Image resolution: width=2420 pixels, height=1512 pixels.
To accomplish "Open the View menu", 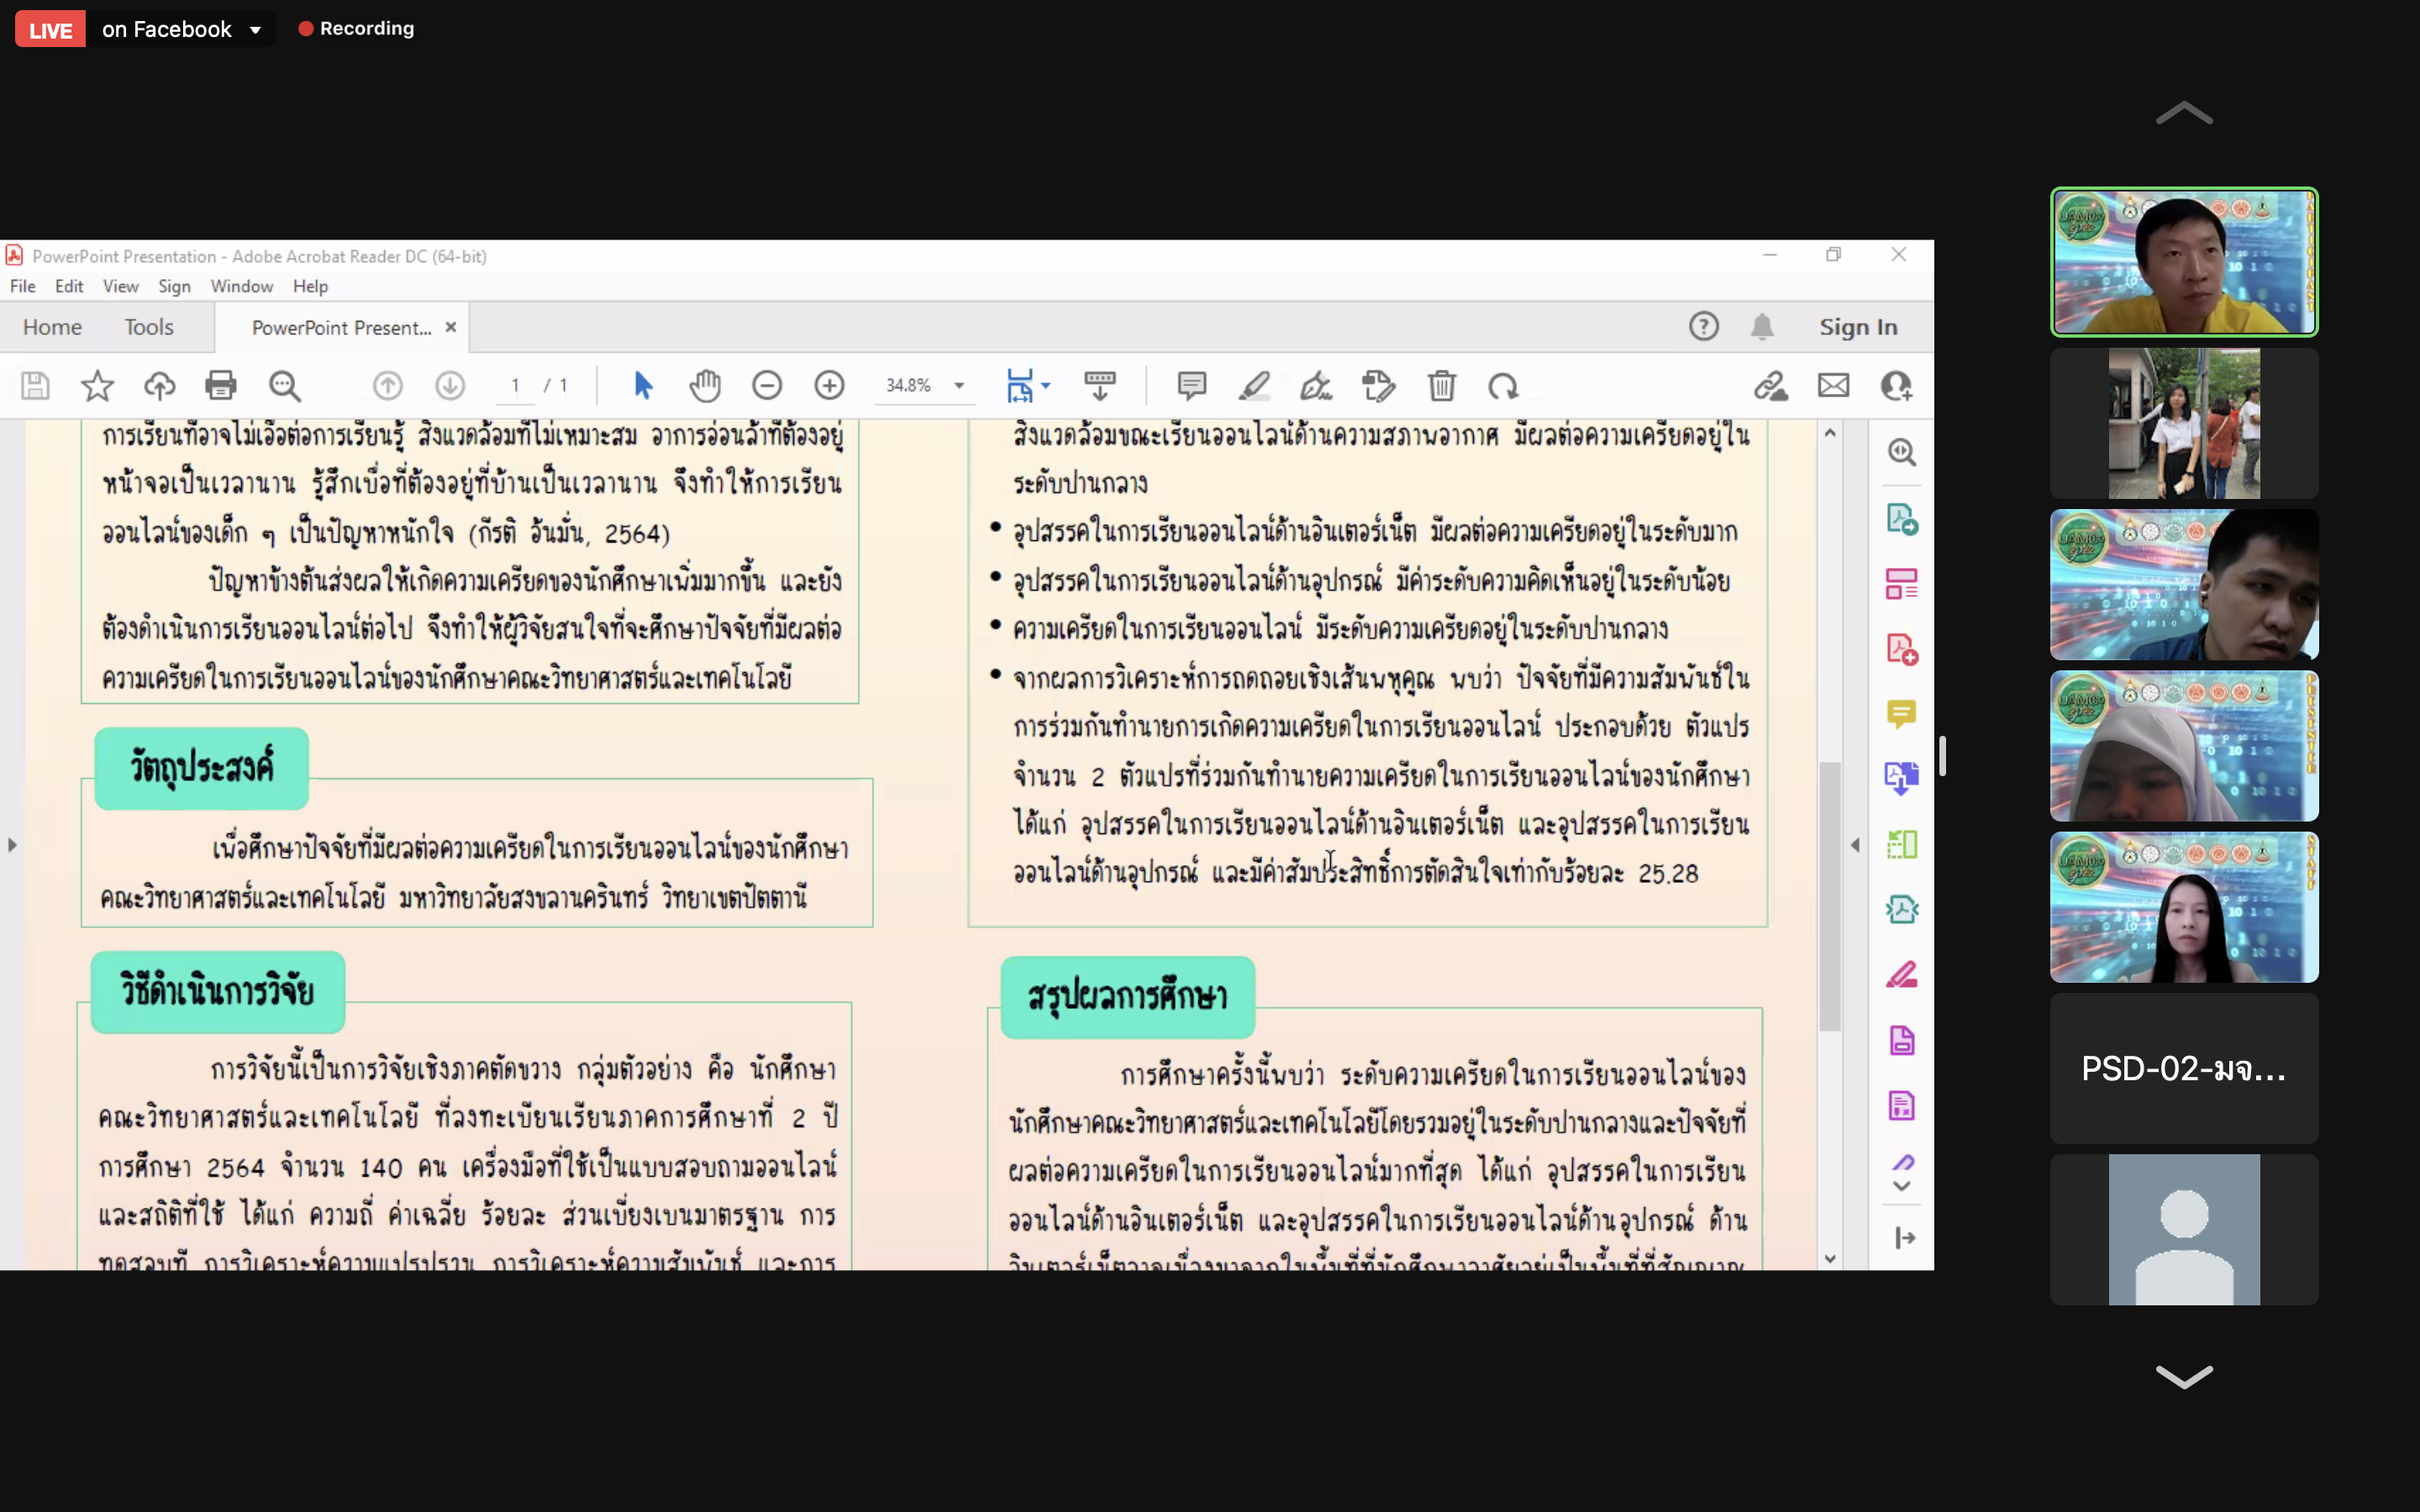I will pos(121,286).
